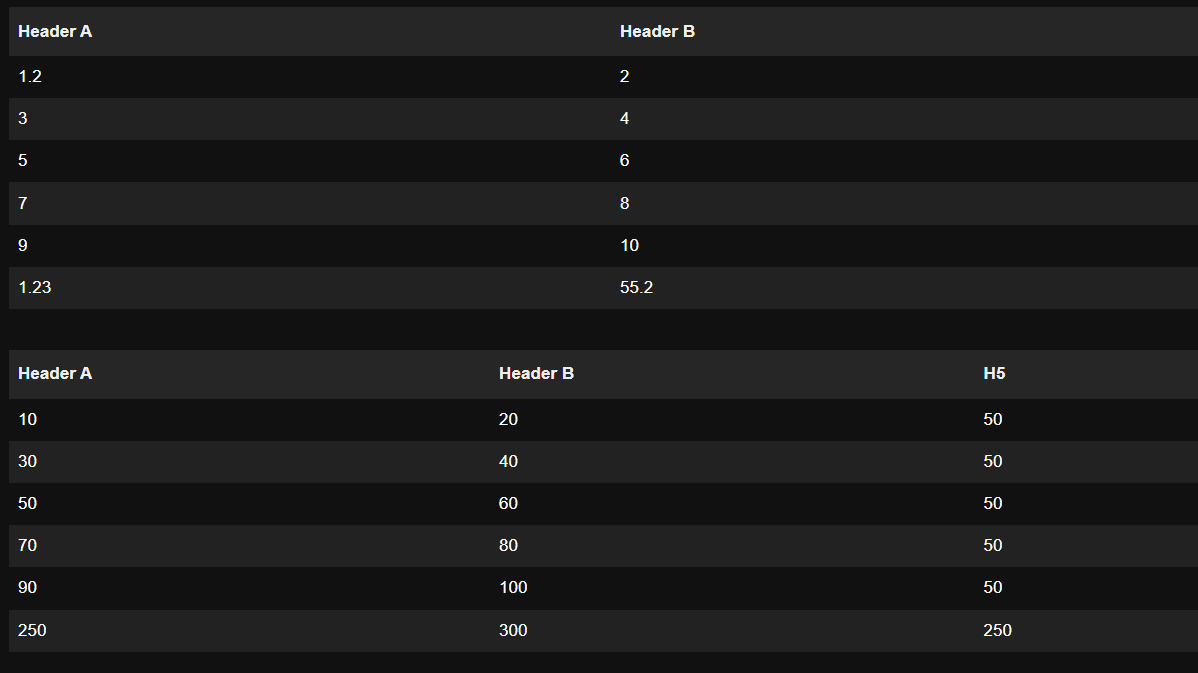1198x673 pixels.
Task: Select the cell containing 90
Action: coord(27,587)
